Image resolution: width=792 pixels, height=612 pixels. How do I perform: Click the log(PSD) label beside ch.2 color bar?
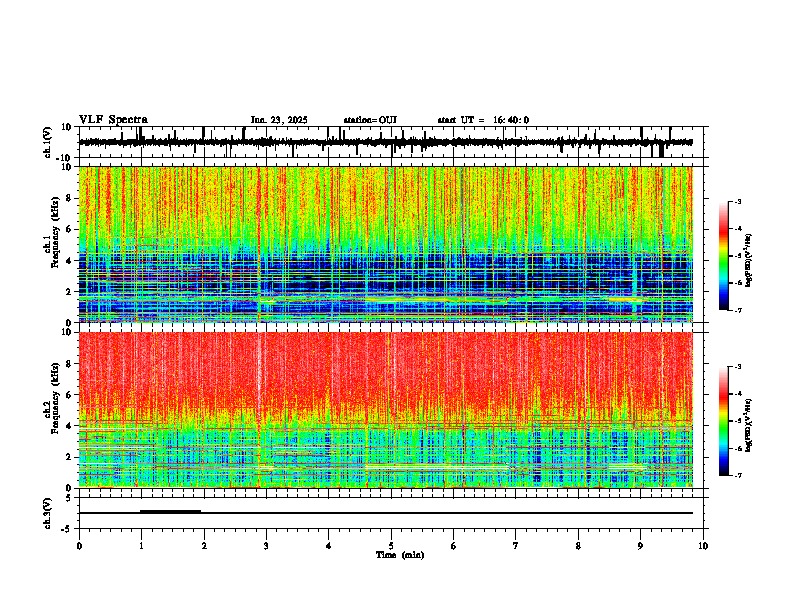pyautogui.click(x=749, y=425)
